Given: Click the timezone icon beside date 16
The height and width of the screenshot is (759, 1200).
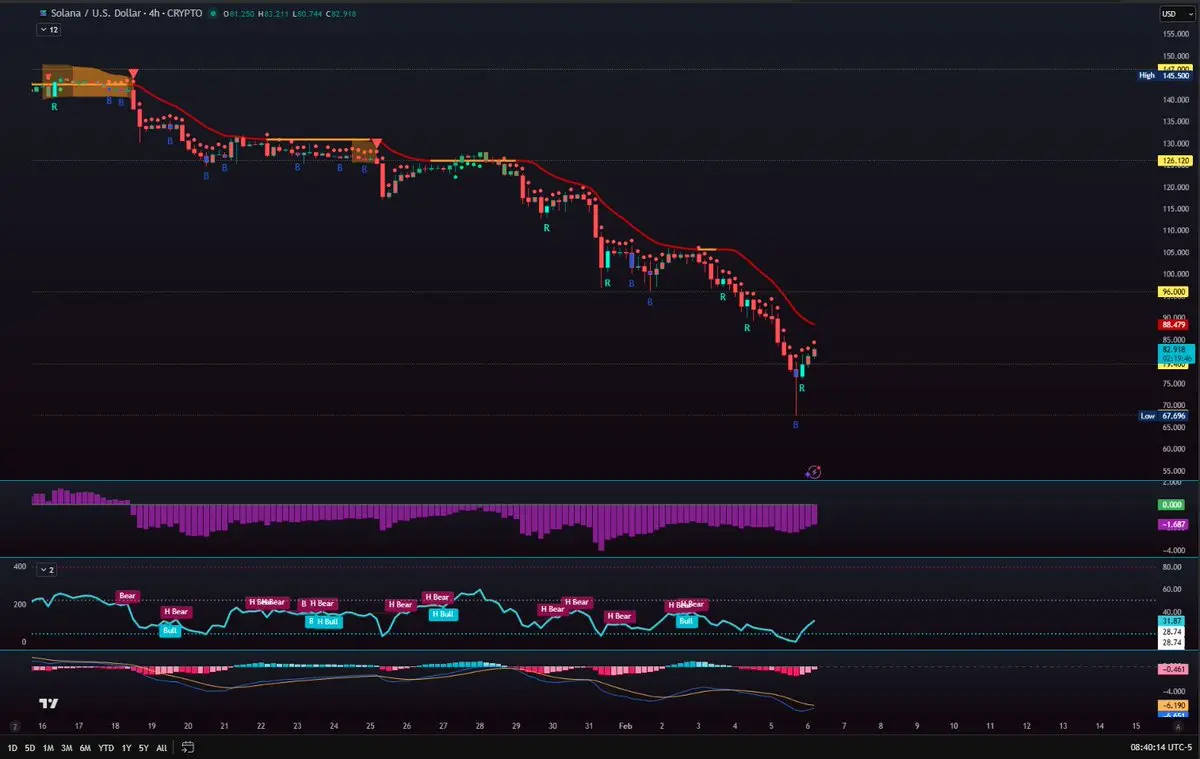Looking at the screenshot, I should click(14, 725).
